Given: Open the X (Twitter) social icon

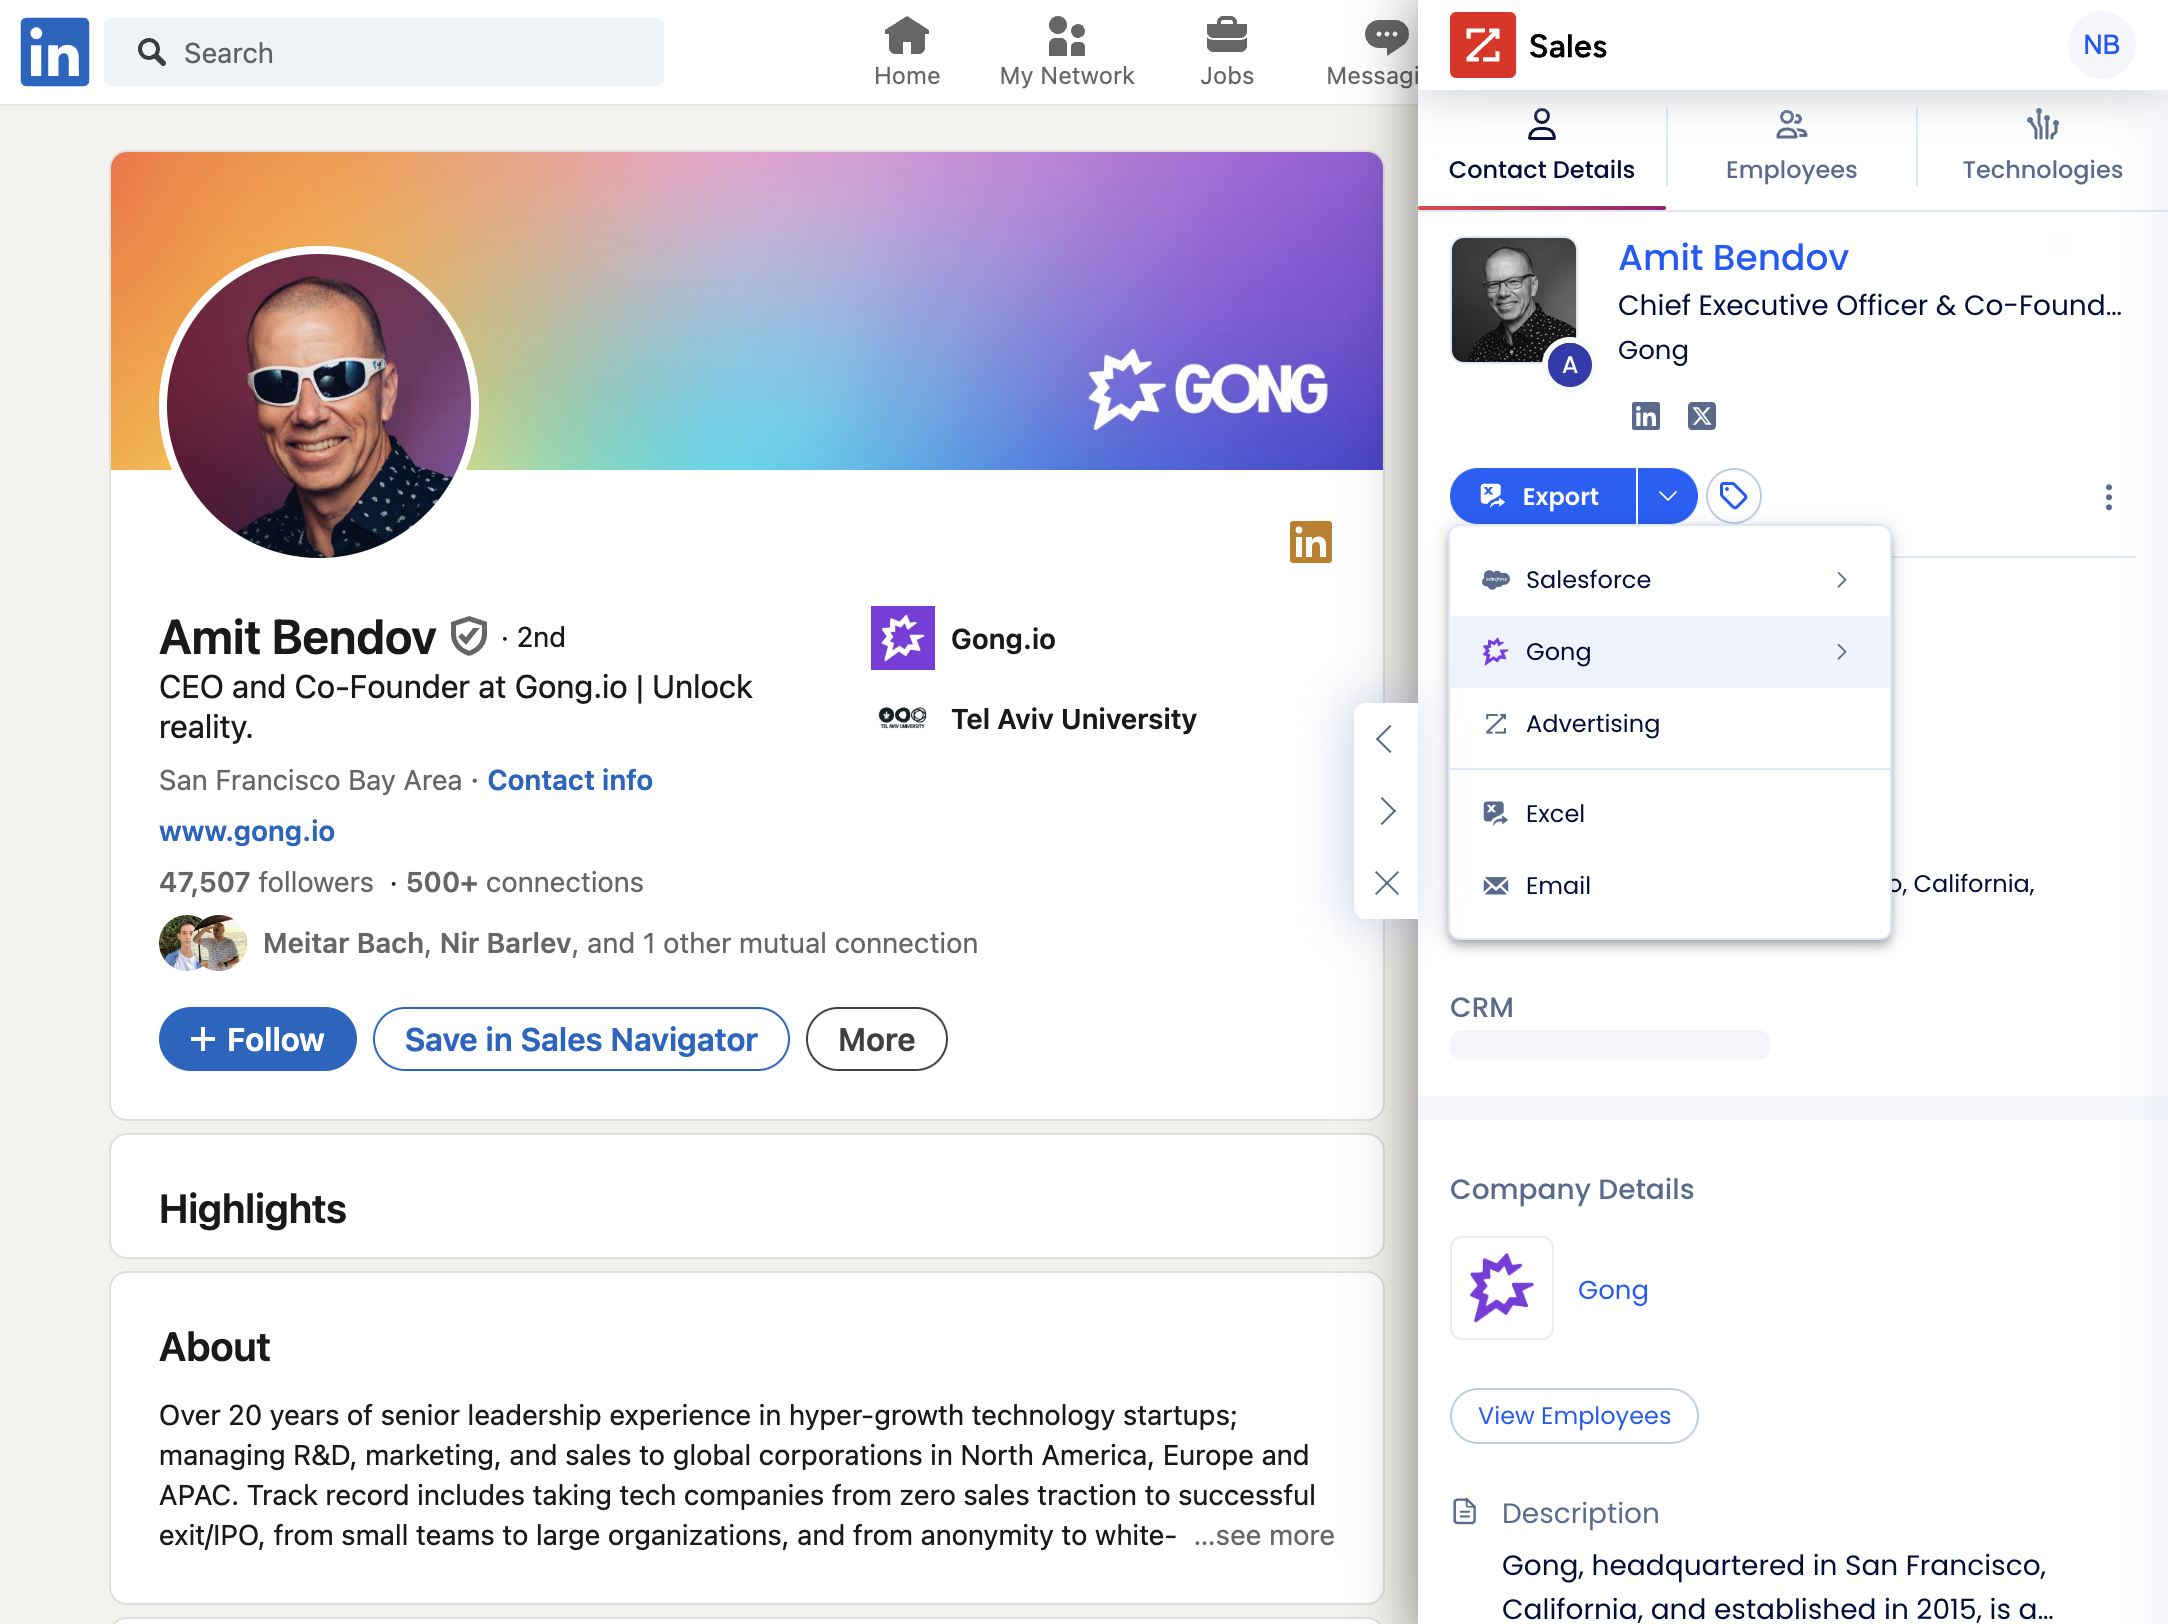Looking at the screenshot, I should (1701, 416).
